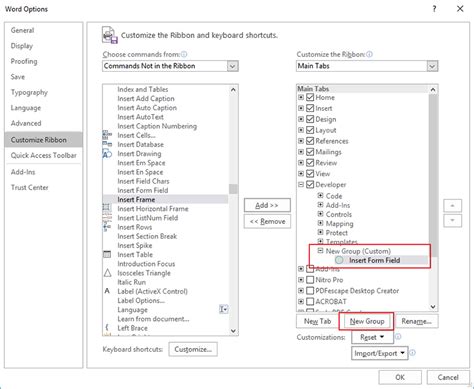Viewport: 474px width, 389px height.
Task: Click the << Remove button
Action: (267, 221)
